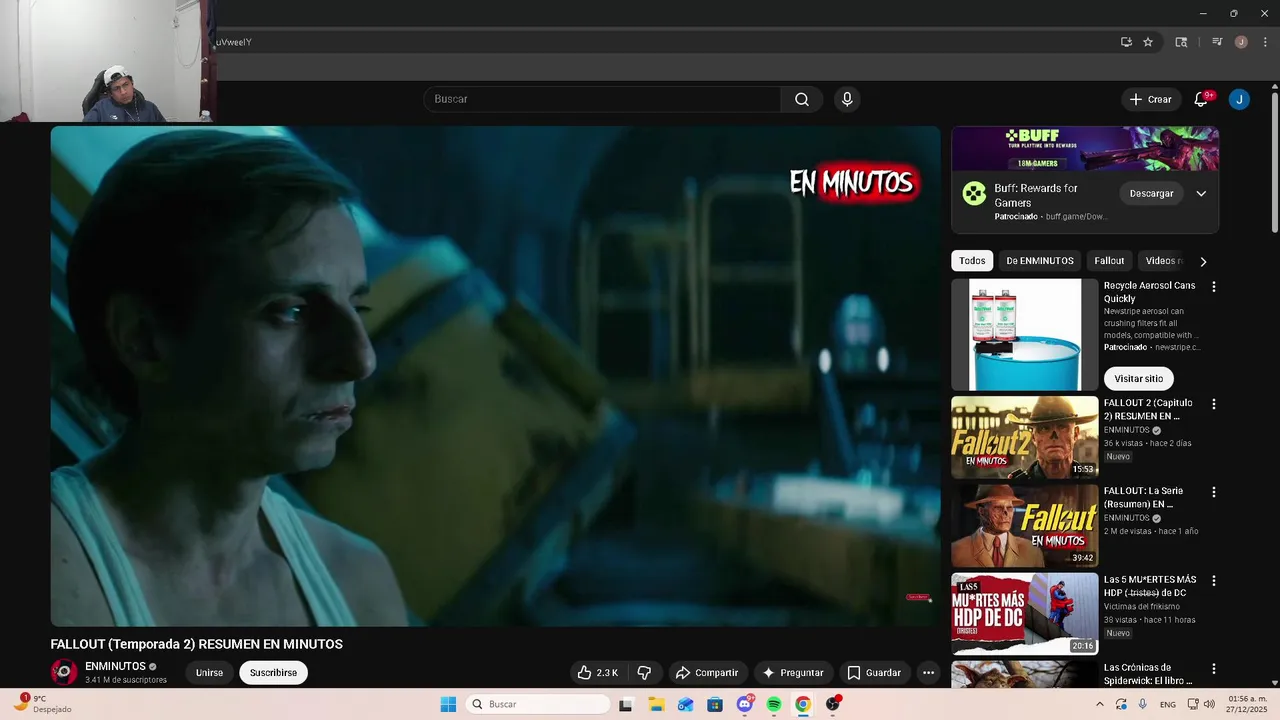Click Descargar on the Buff ad
Image resolution: width=1280 pixels, height=720 pixels.
[x=1151, y=194]
